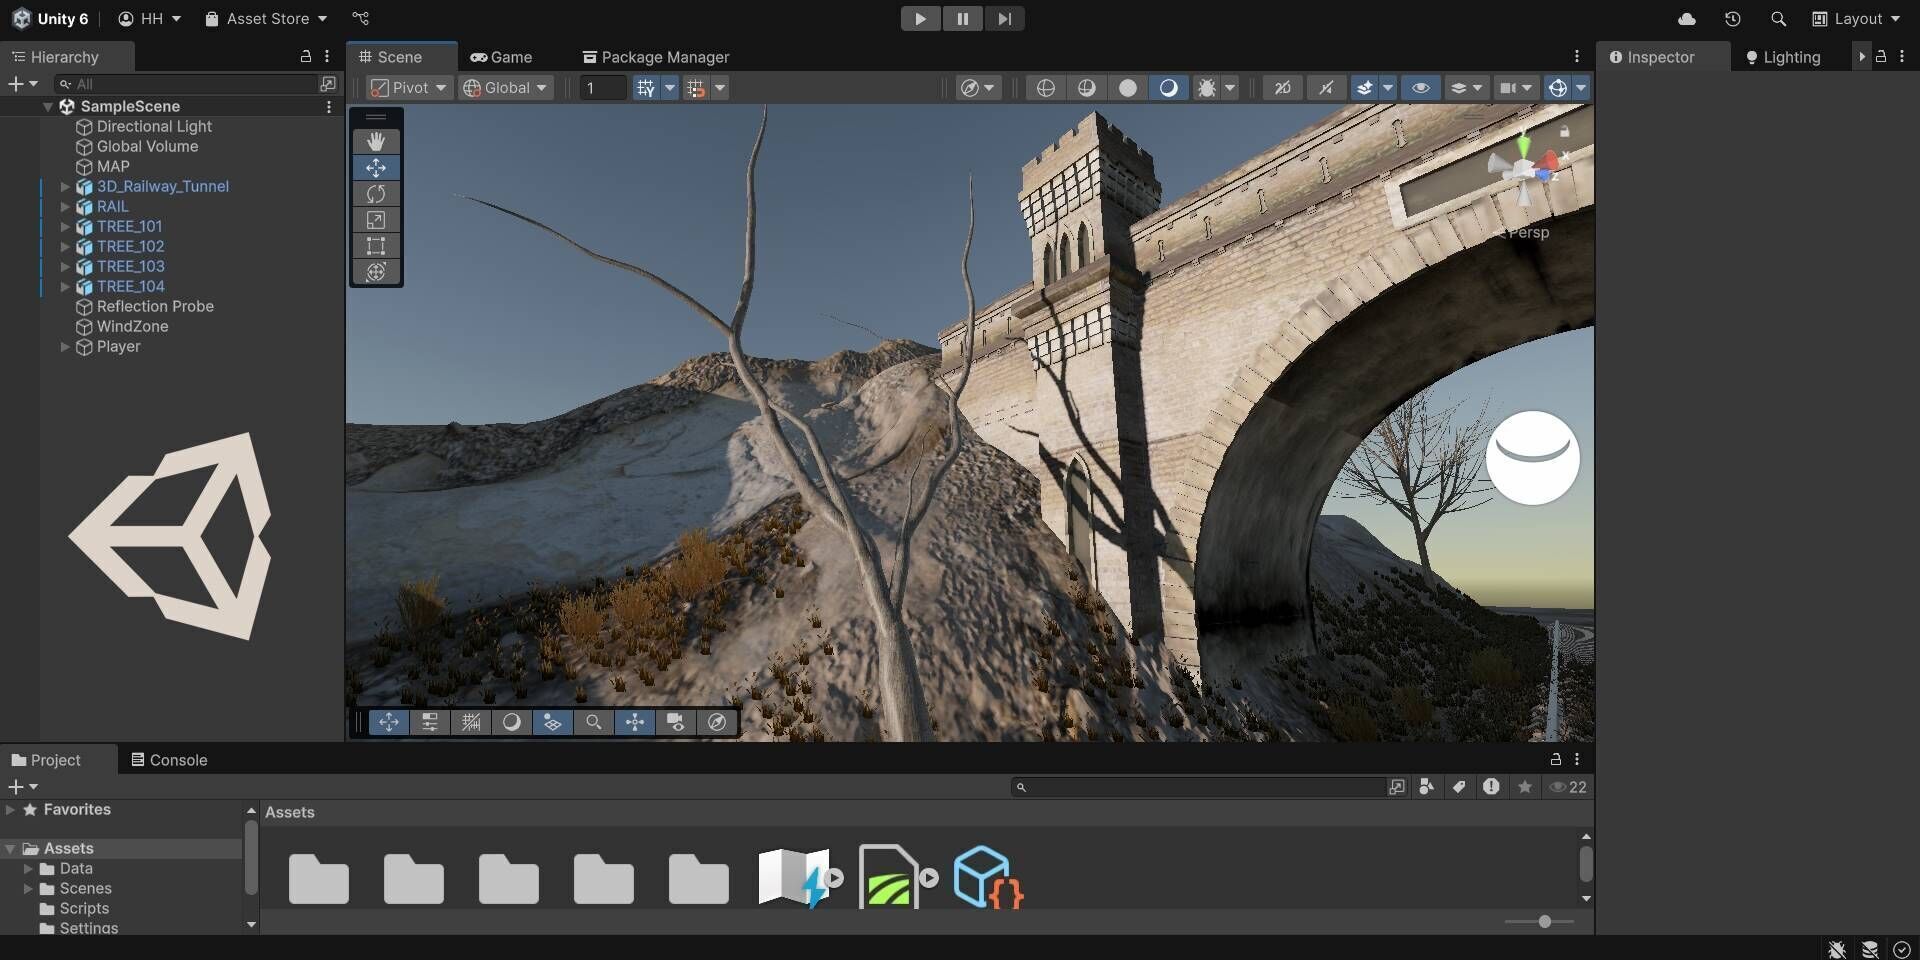Click the favorites star filter in Project toolbar

point(1525,787)
